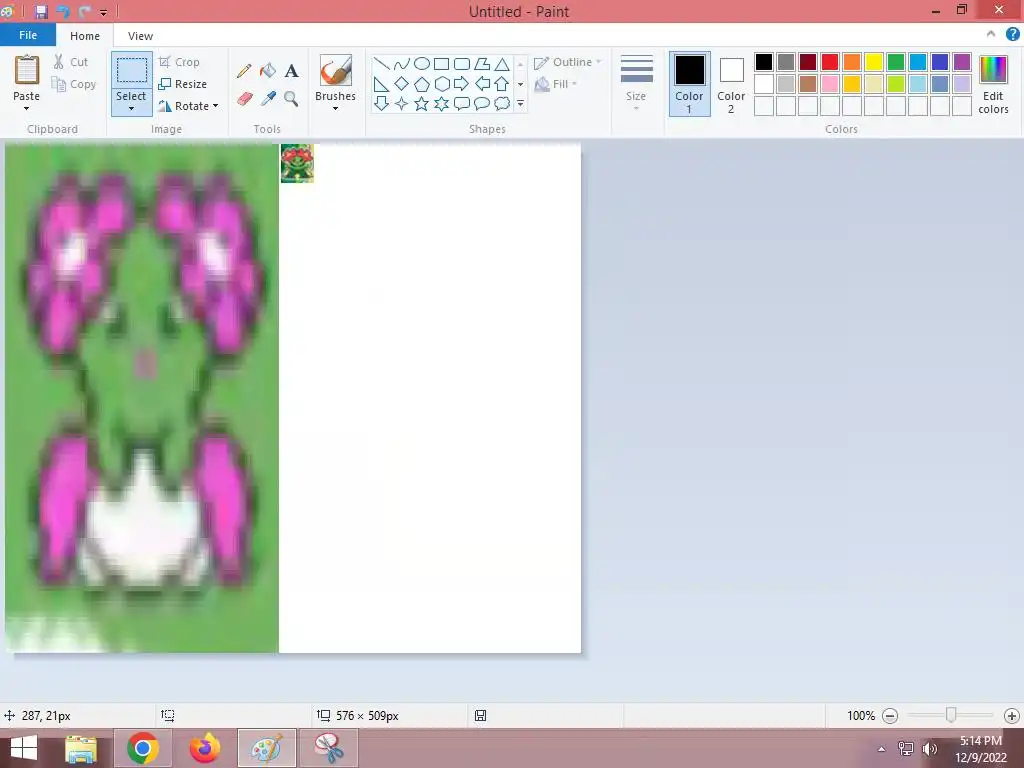This screenshot has height=768, width=1024.
Task: Choose the Hexagon shape
Action: point(441,84)
